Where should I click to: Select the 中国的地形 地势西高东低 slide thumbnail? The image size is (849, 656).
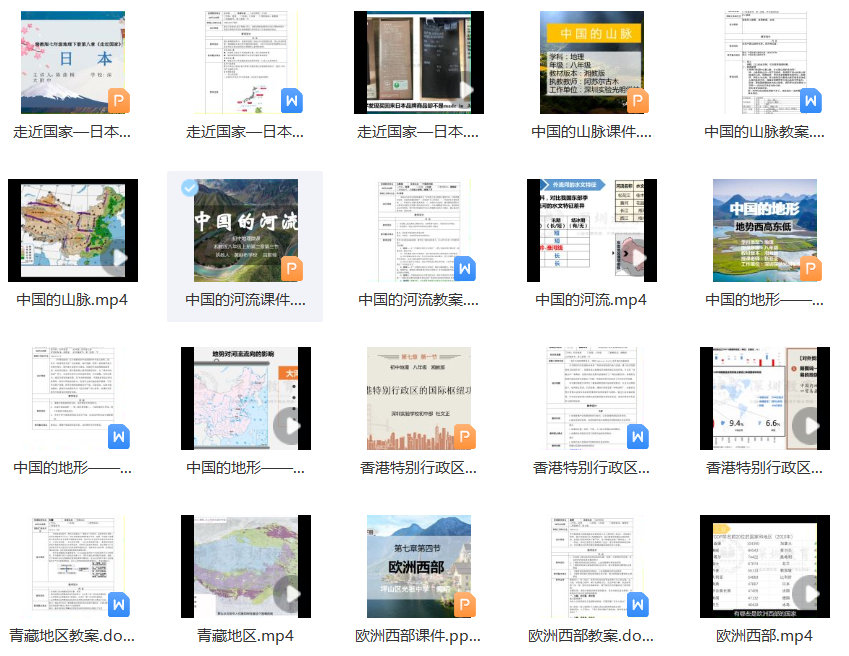point(764,230)
